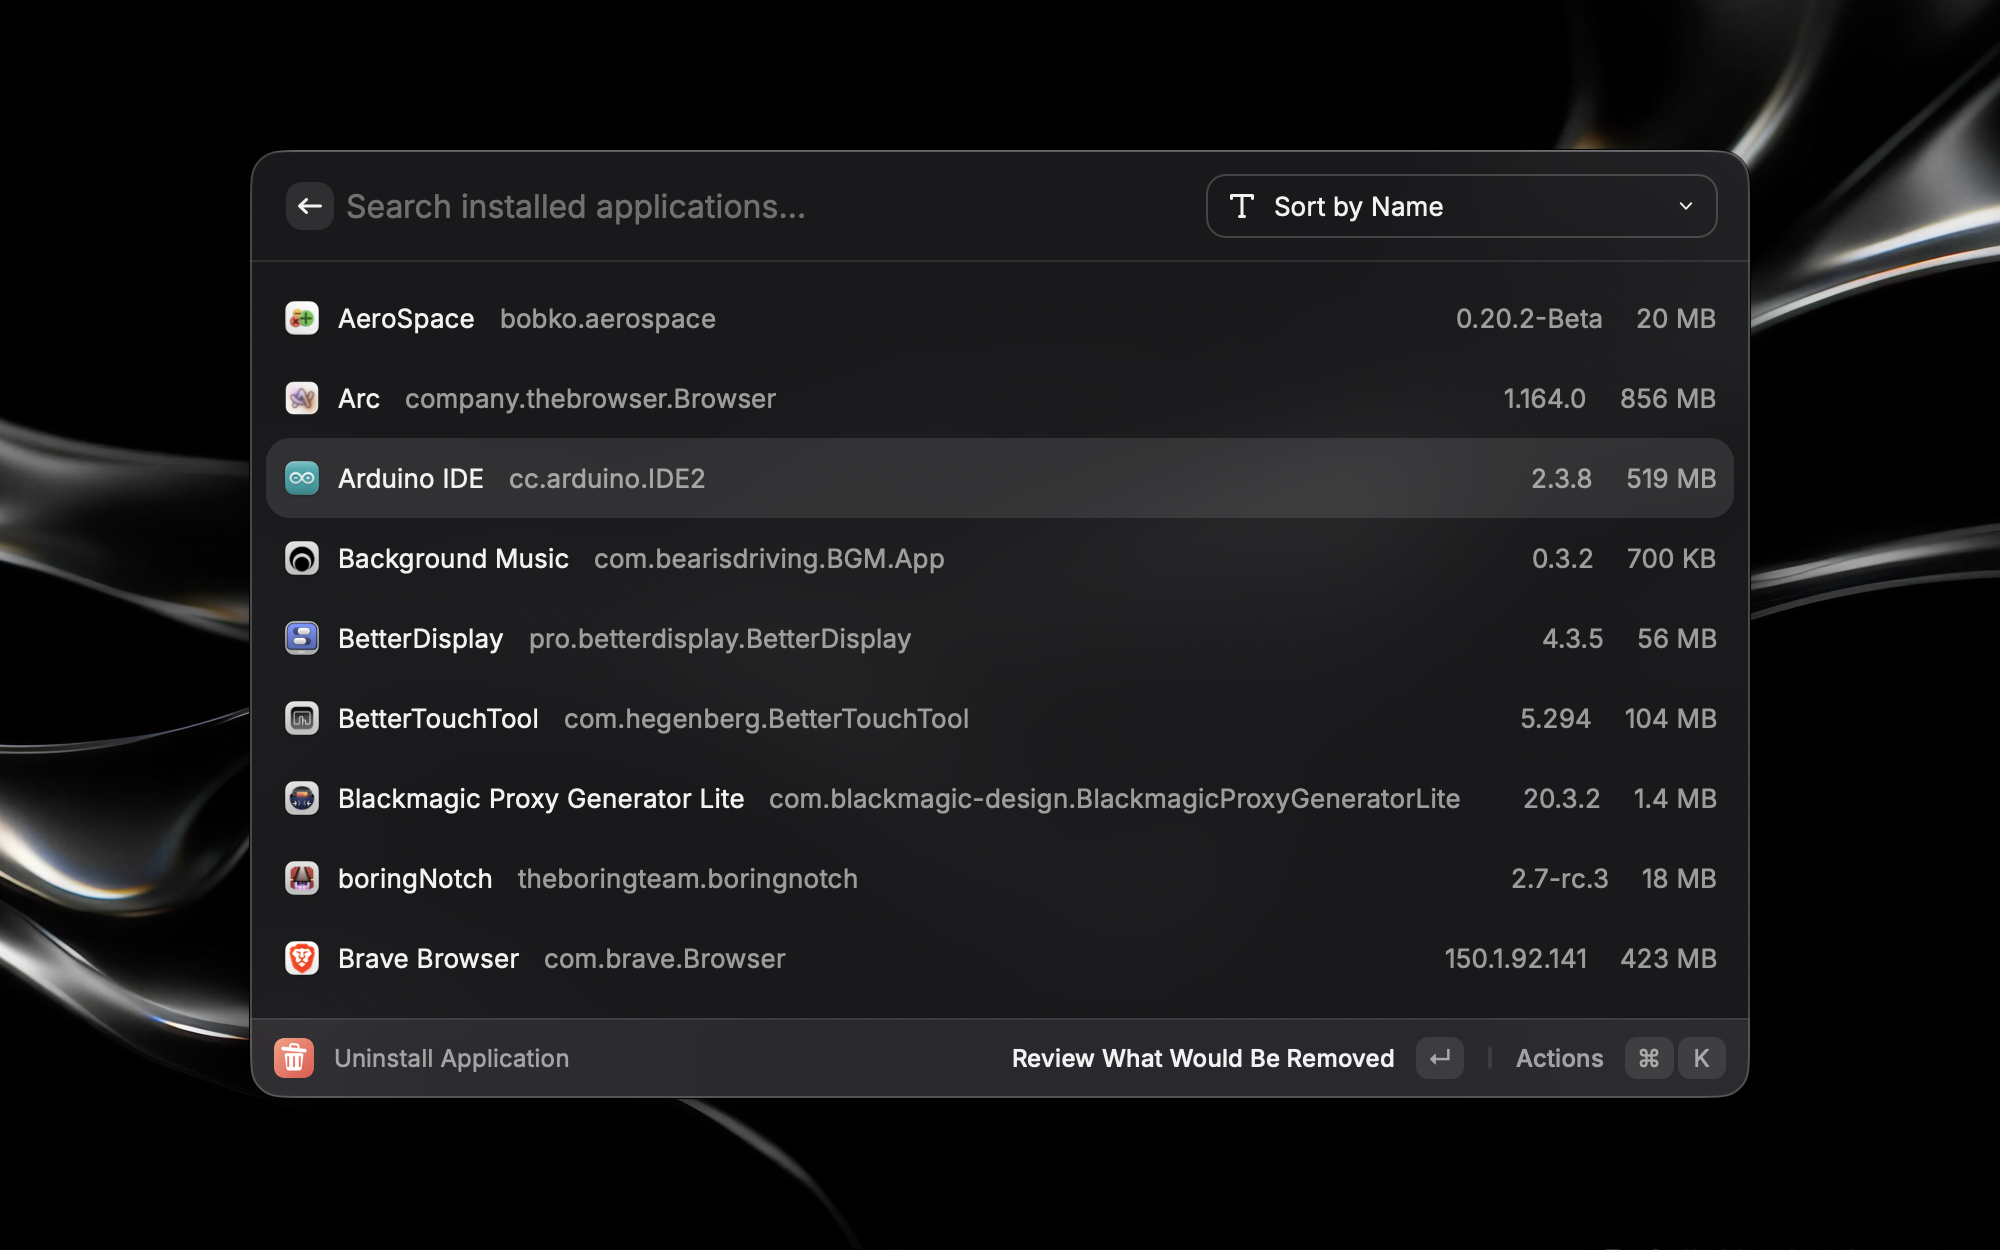Click the 856 MB size of Arc
Screen dimensions: 2000x1250
point(1668,398)
